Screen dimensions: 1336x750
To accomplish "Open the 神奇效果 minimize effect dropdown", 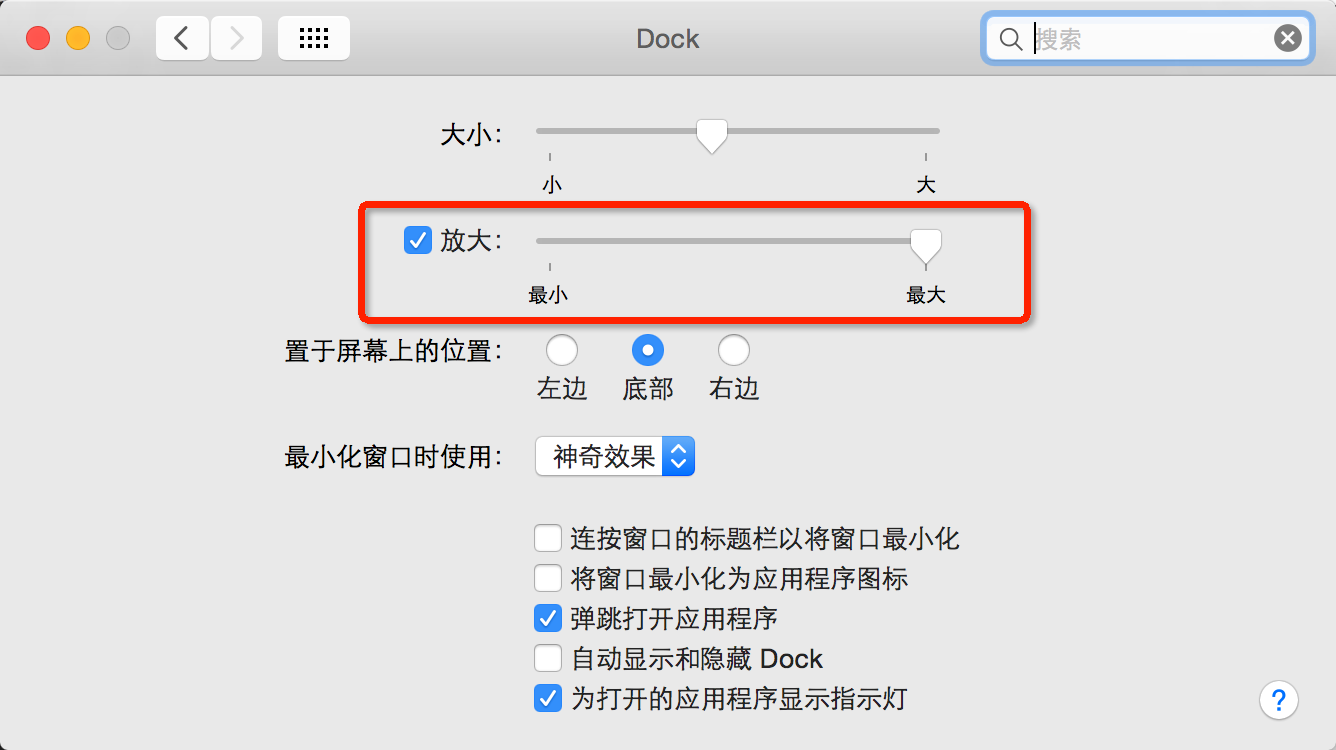I will 615,457.
